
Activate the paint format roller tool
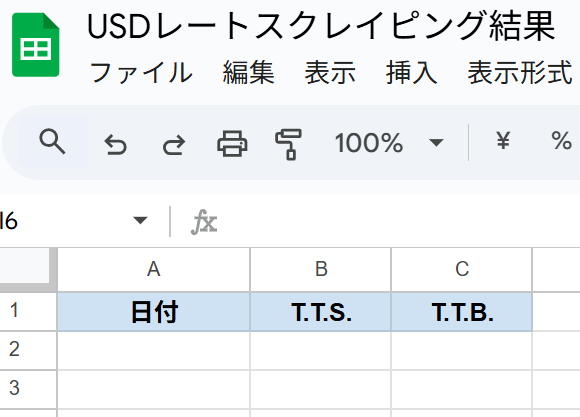tap(289, 144)
